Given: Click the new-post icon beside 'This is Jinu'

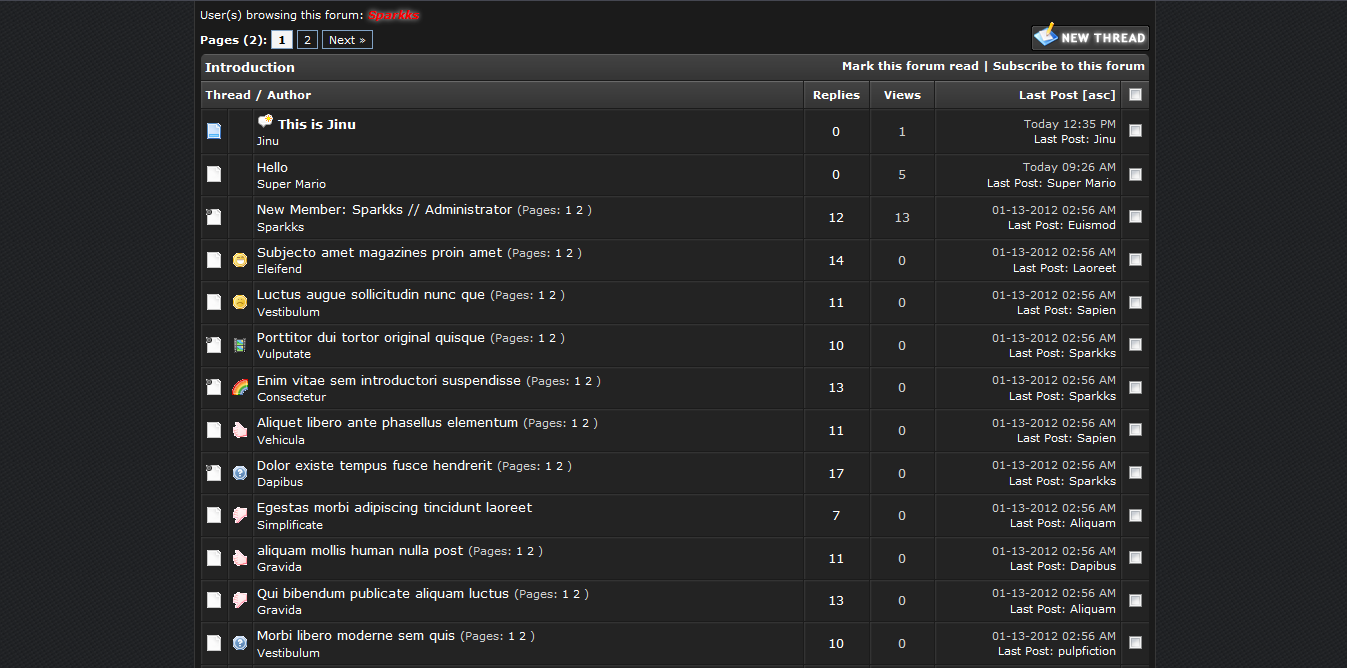Looking at the screenshot, I should (x=265, y=122).
